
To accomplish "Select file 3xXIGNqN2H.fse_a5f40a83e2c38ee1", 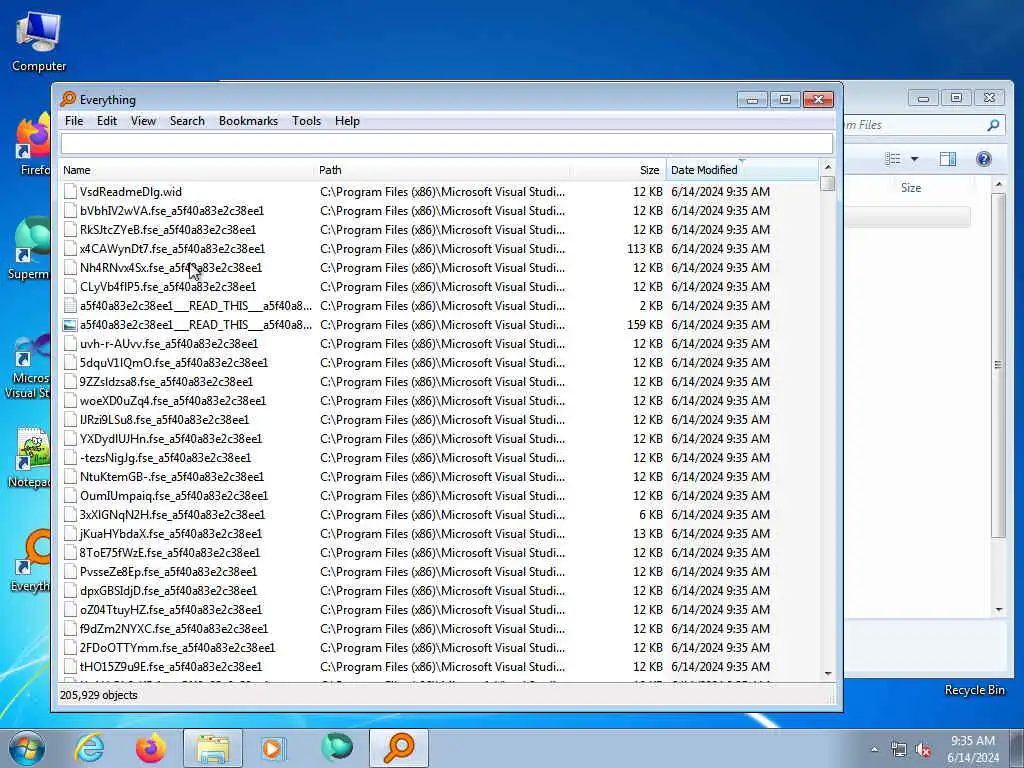I will point(172,514).
